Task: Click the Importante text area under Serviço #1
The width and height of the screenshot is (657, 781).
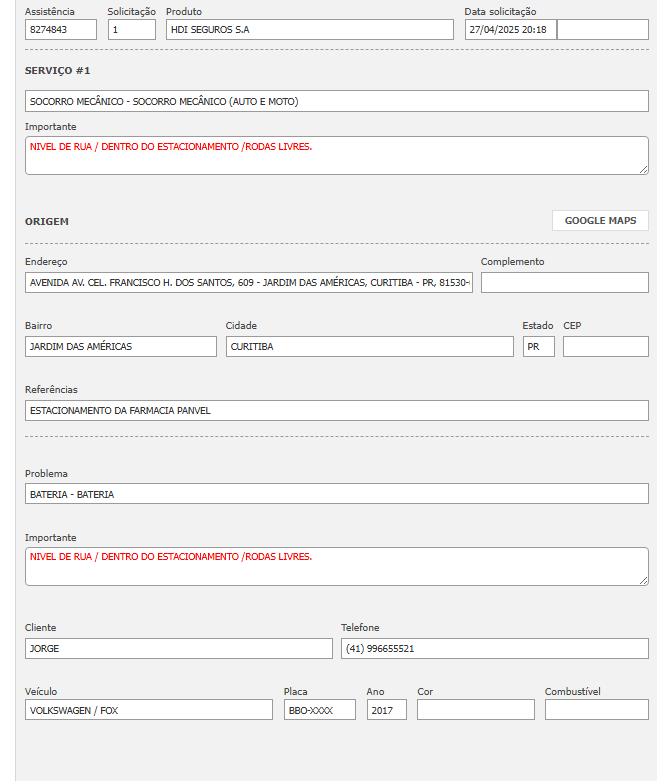Action: 336,155
